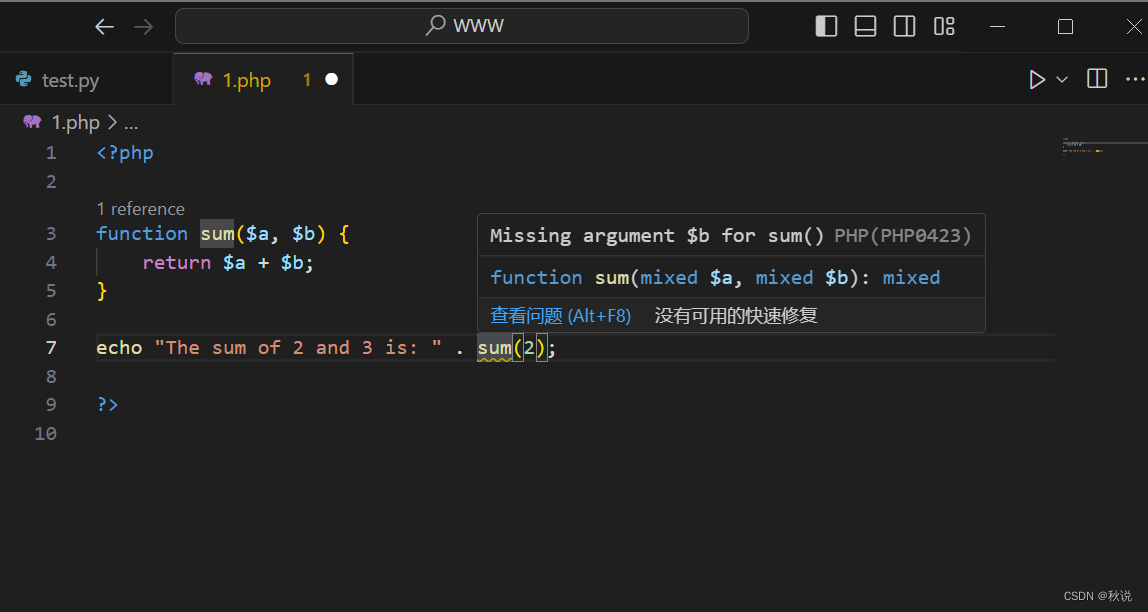Click the "return" keyword on line 4
The height and width of the screenshot is (612, 1148).
point(176,262)
